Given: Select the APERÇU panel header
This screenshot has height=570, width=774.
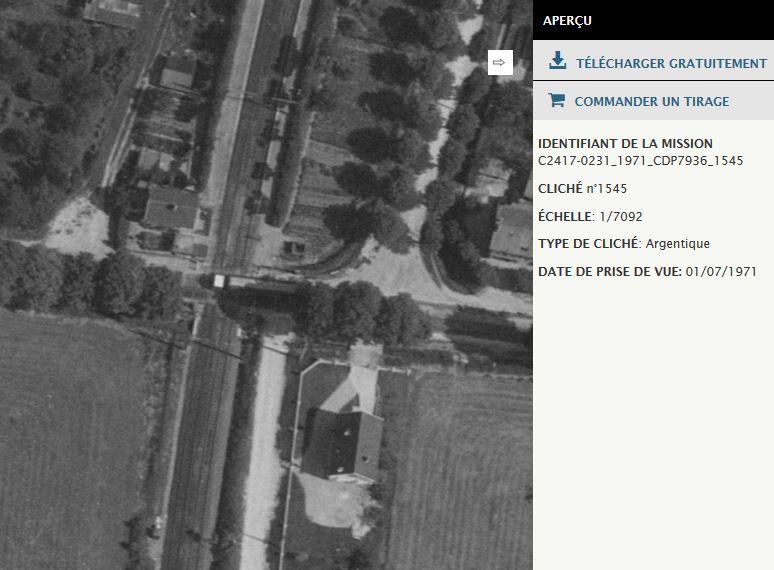Looking at the screenshot, I should [567, 20].
